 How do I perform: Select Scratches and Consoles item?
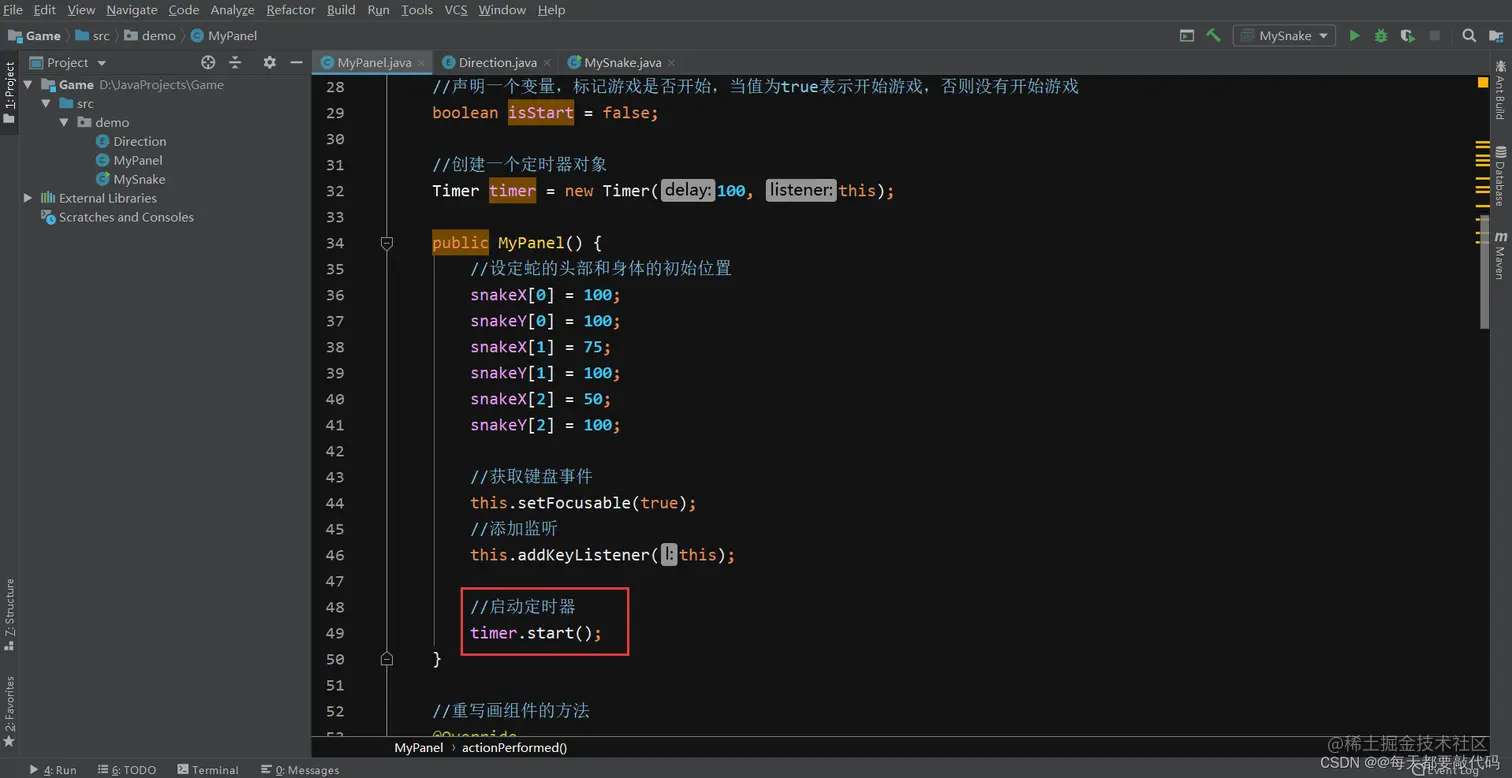point(117,217)
